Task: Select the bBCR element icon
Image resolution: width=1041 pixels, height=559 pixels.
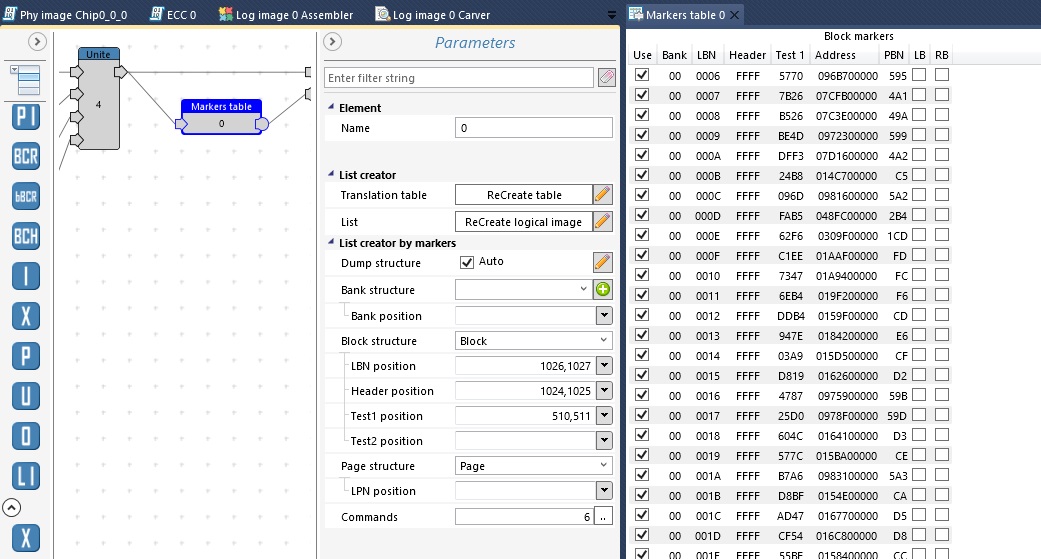Action: pyautogui.click(x=26, y=197)
